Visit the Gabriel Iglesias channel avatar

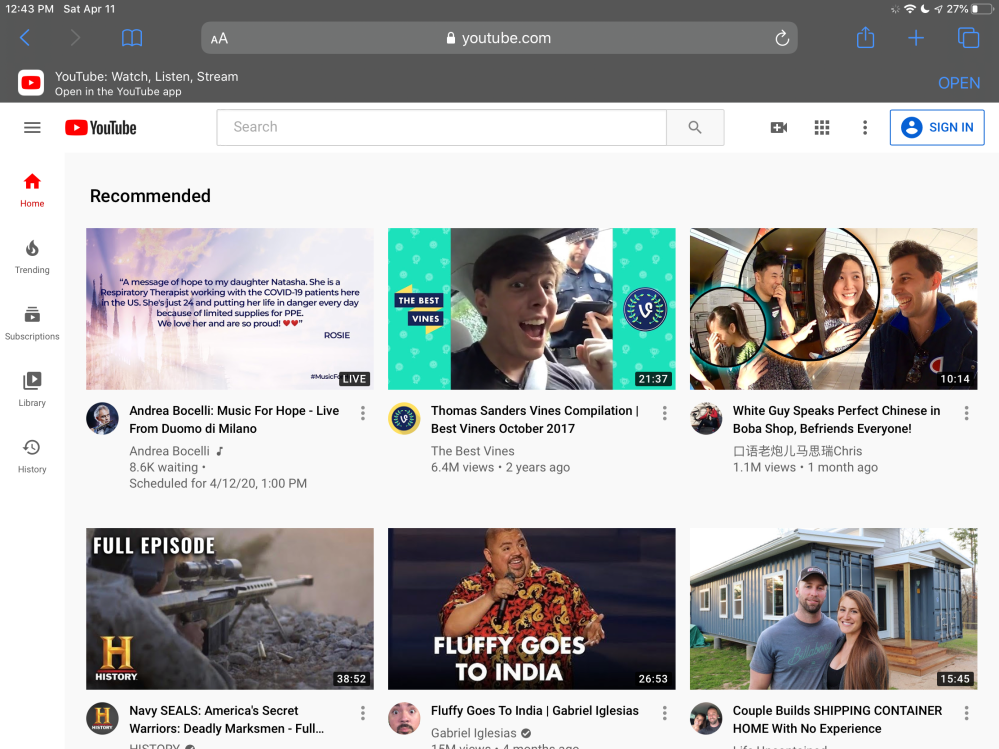point(404,719)
